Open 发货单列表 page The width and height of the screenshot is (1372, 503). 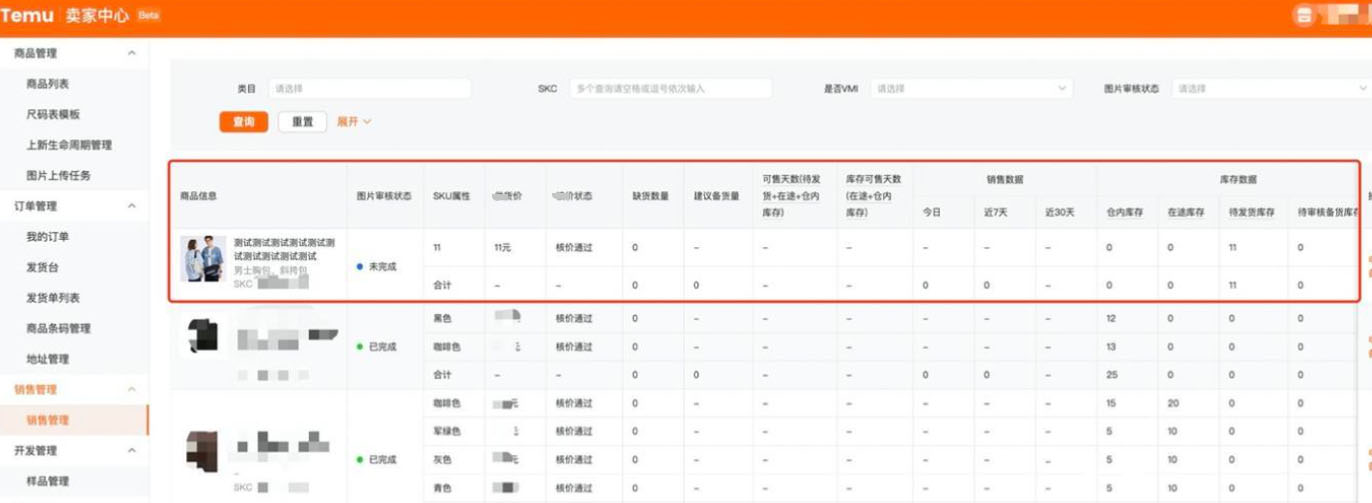(53, 298)
